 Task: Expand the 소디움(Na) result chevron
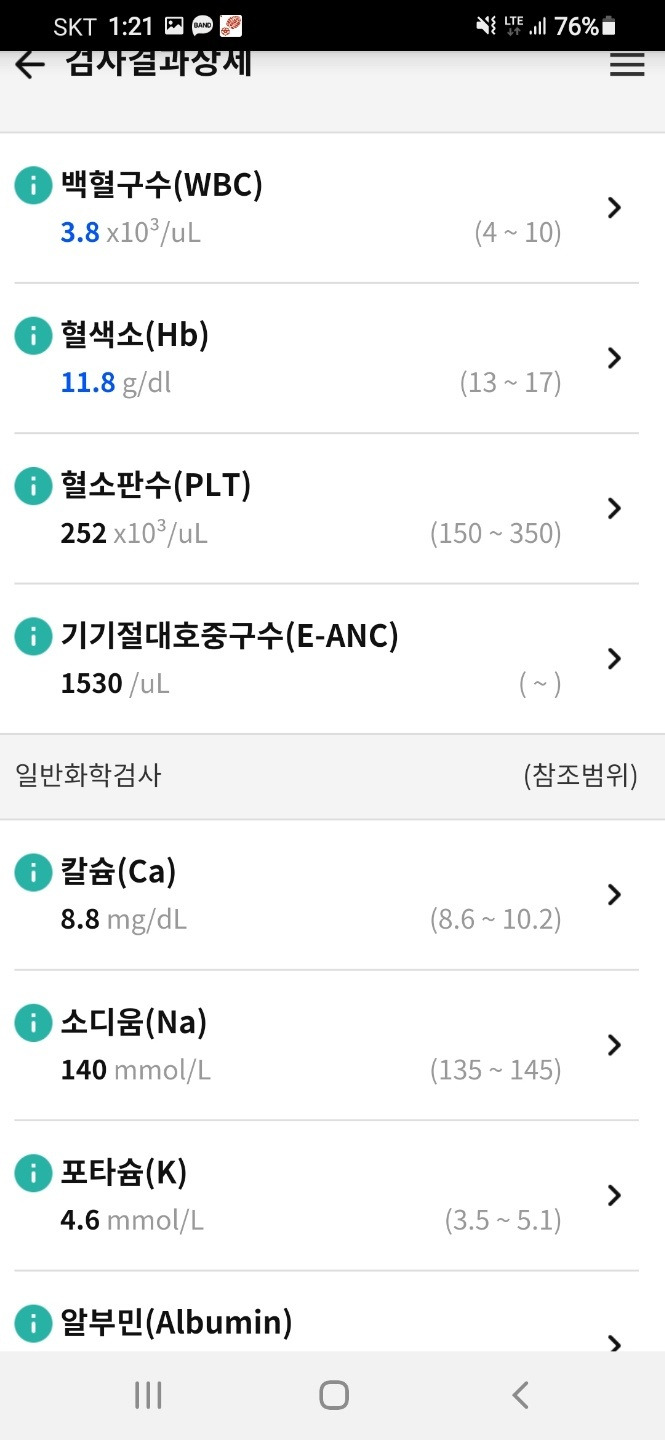[614, 1044]
